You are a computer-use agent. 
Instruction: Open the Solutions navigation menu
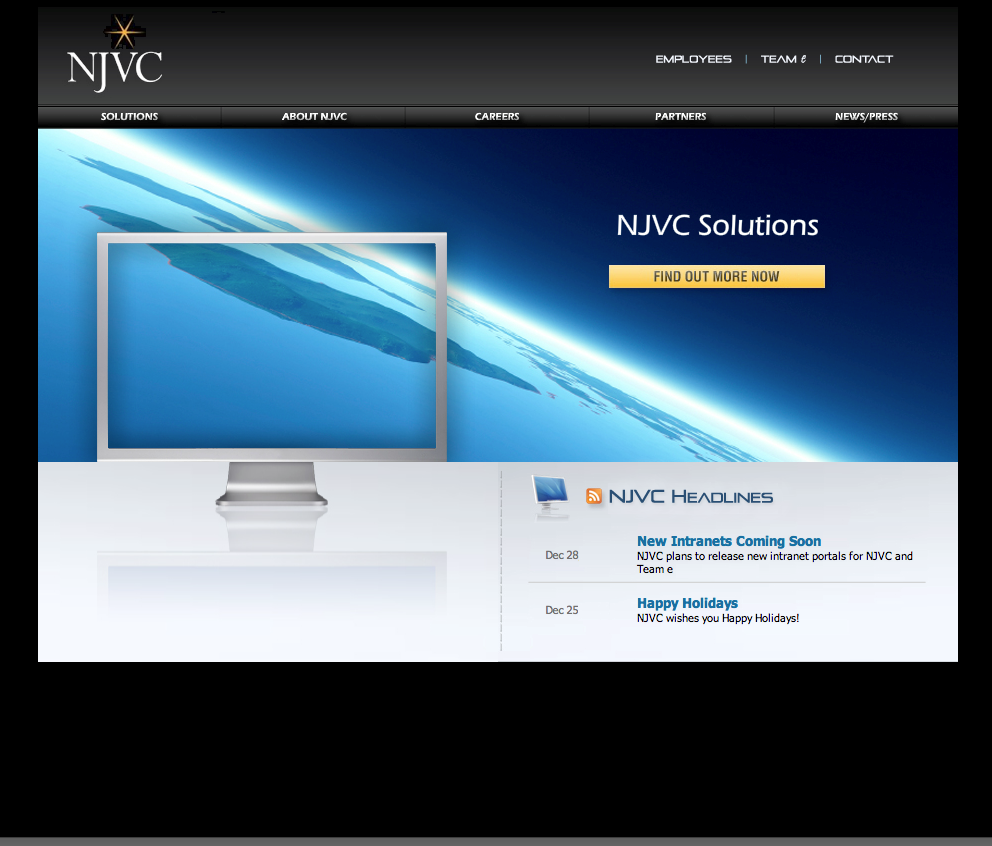(x=129, y=116)
